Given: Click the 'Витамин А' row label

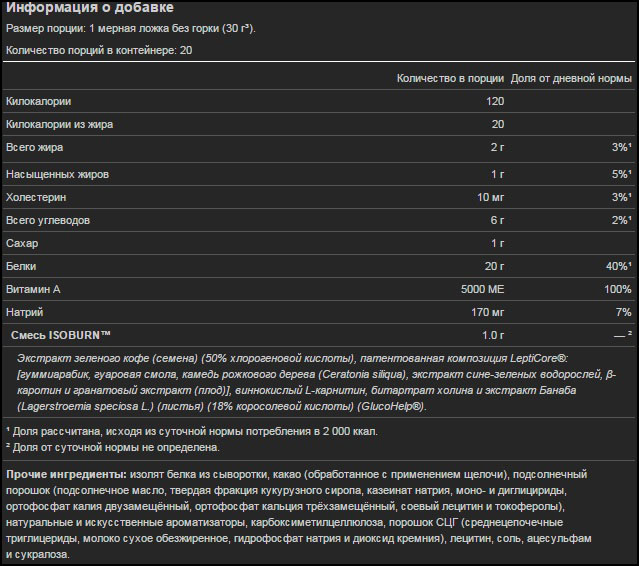Looking at the screenshot, I should [33, 289].
